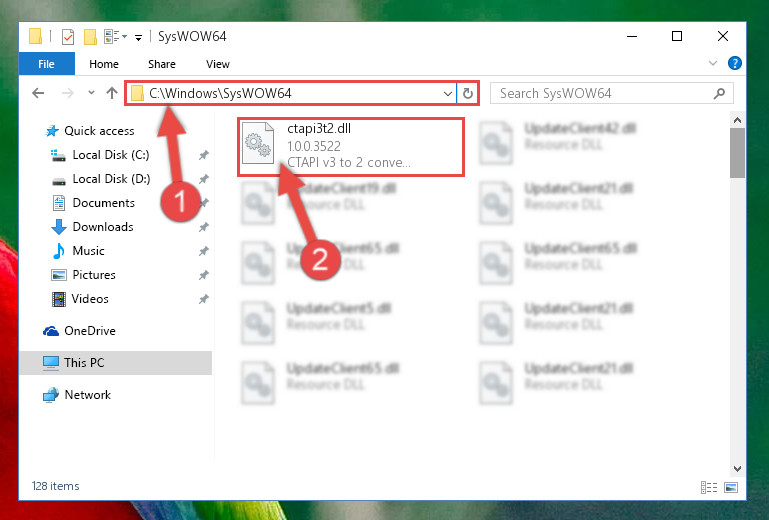Image resolution: width=769 pixels, height=520 pixels.
Task: Click New Folder icon in quick access toolbar
Action: coord(90,36)
